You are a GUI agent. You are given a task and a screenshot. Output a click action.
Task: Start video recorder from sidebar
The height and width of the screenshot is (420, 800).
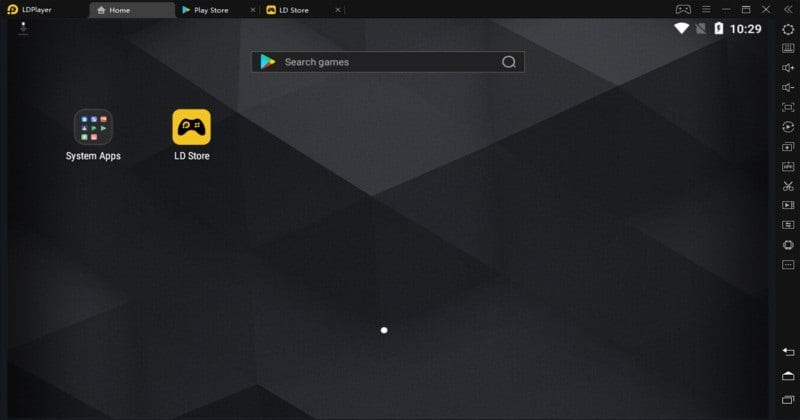point(788,205)
